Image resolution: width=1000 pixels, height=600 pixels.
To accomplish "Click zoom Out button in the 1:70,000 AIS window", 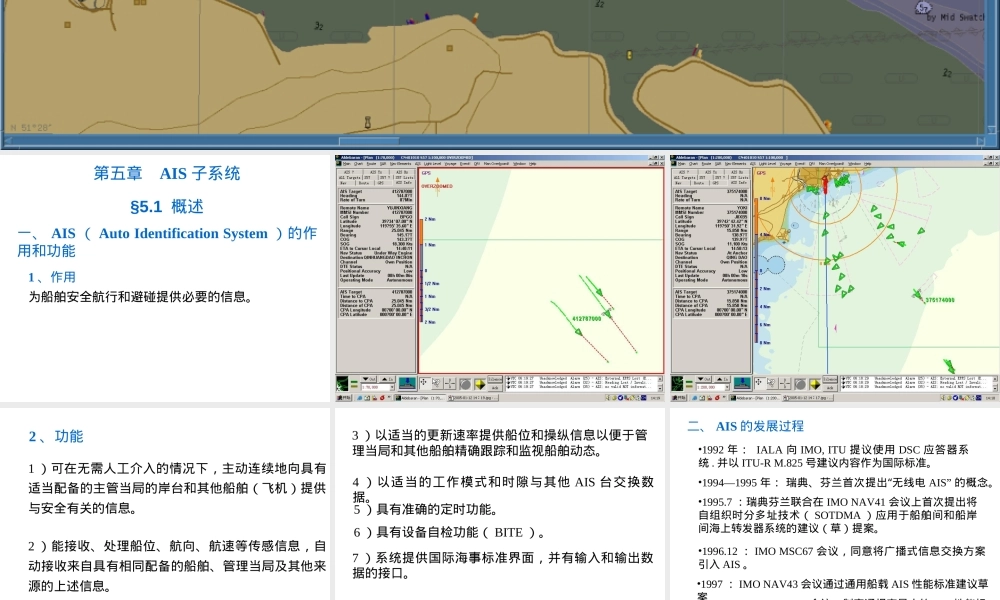I will (369, 379).
